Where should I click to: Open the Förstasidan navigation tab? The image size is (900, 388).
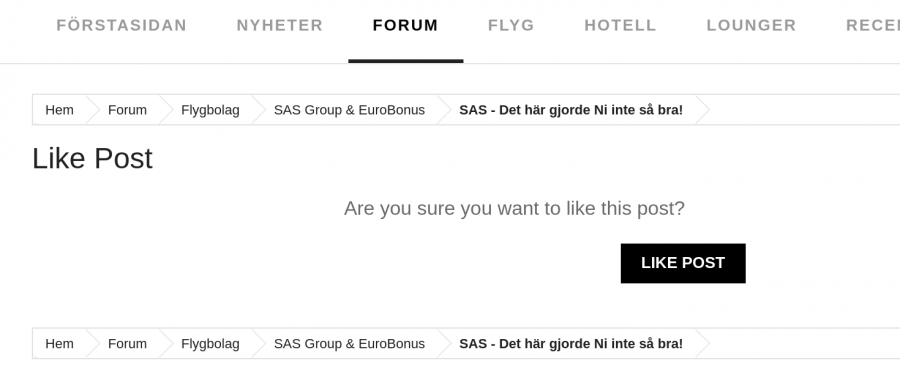[121, 26]
